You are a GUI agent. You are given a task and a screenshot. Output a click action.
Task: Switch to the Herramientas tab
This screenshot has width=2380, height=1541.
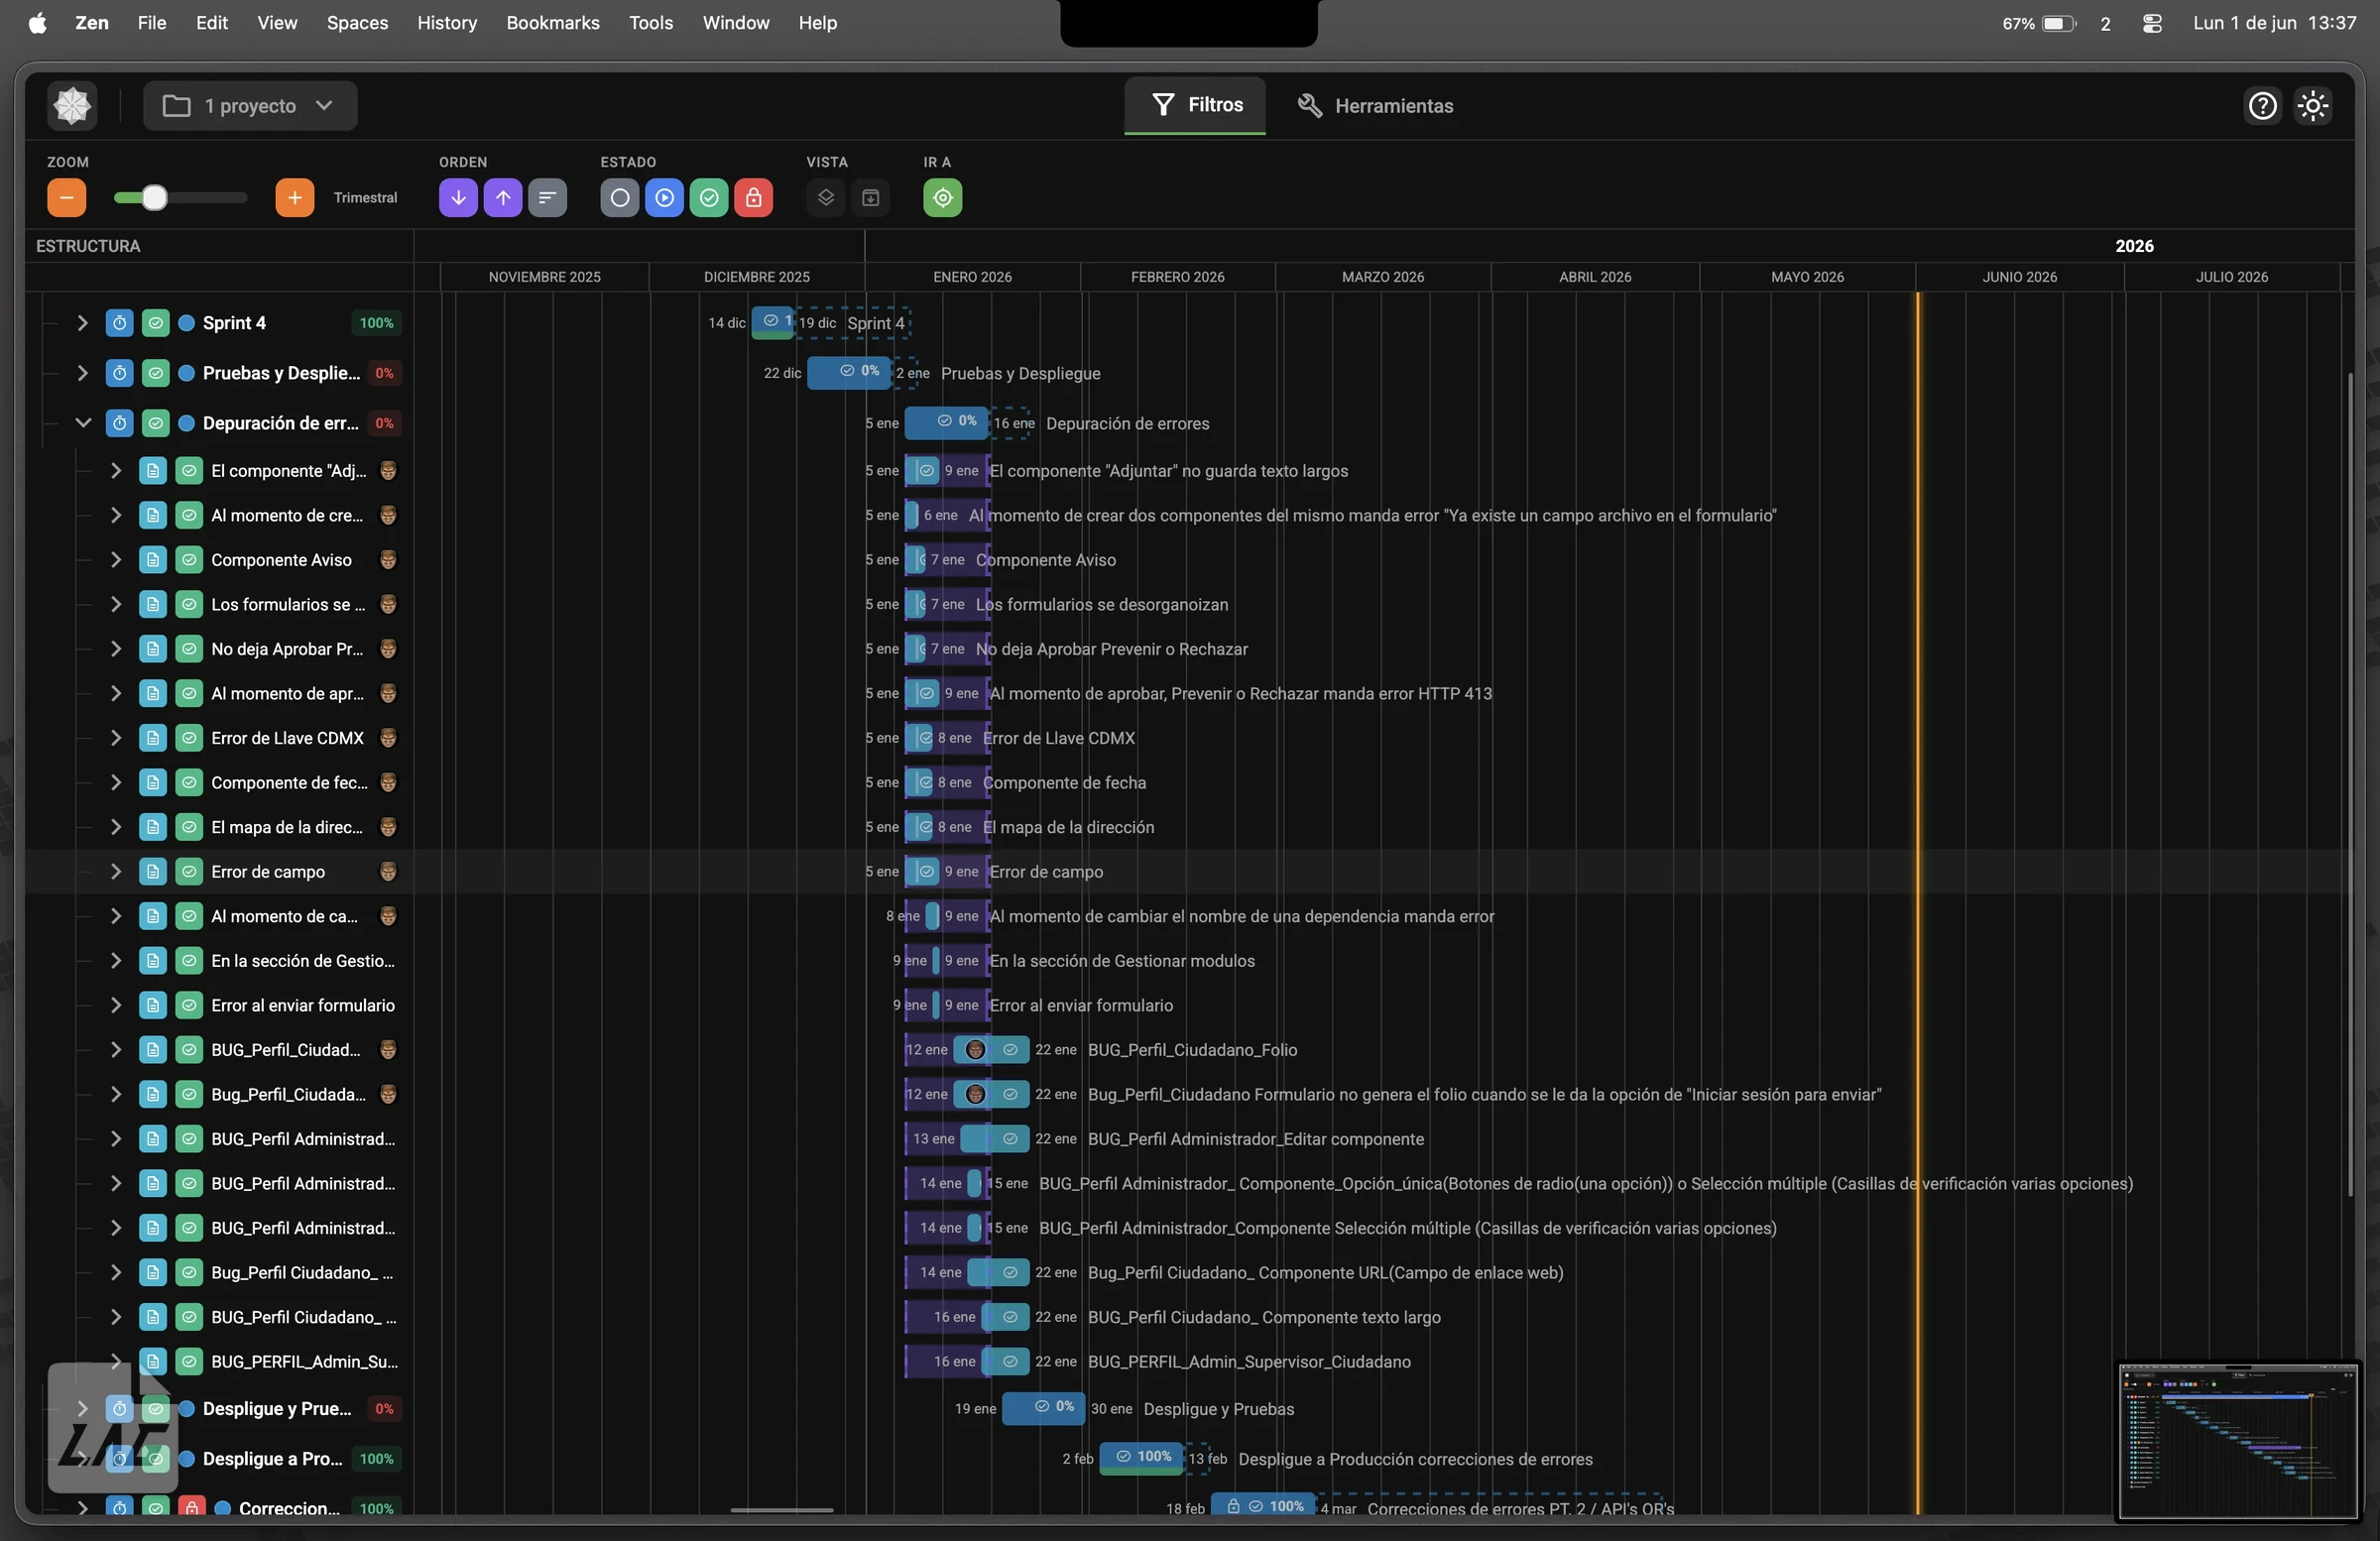tap(1375, 106)
